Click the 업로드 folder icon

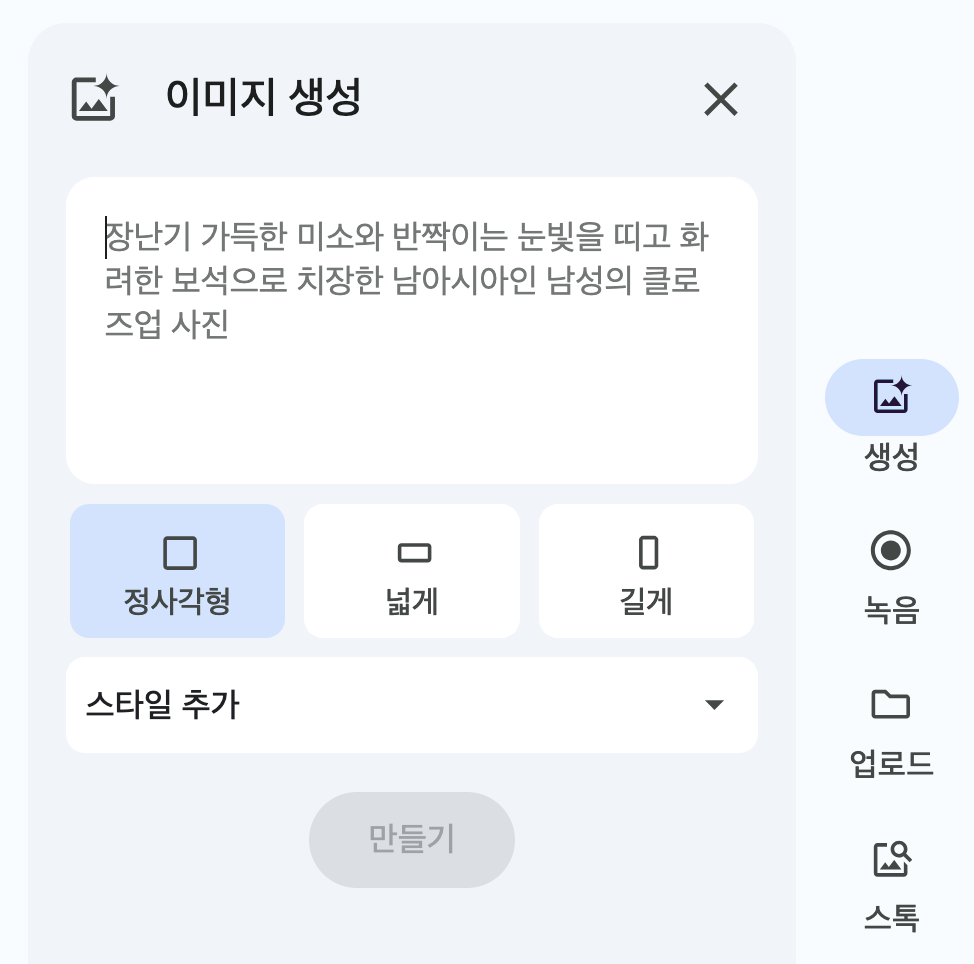tap(891, 704)
